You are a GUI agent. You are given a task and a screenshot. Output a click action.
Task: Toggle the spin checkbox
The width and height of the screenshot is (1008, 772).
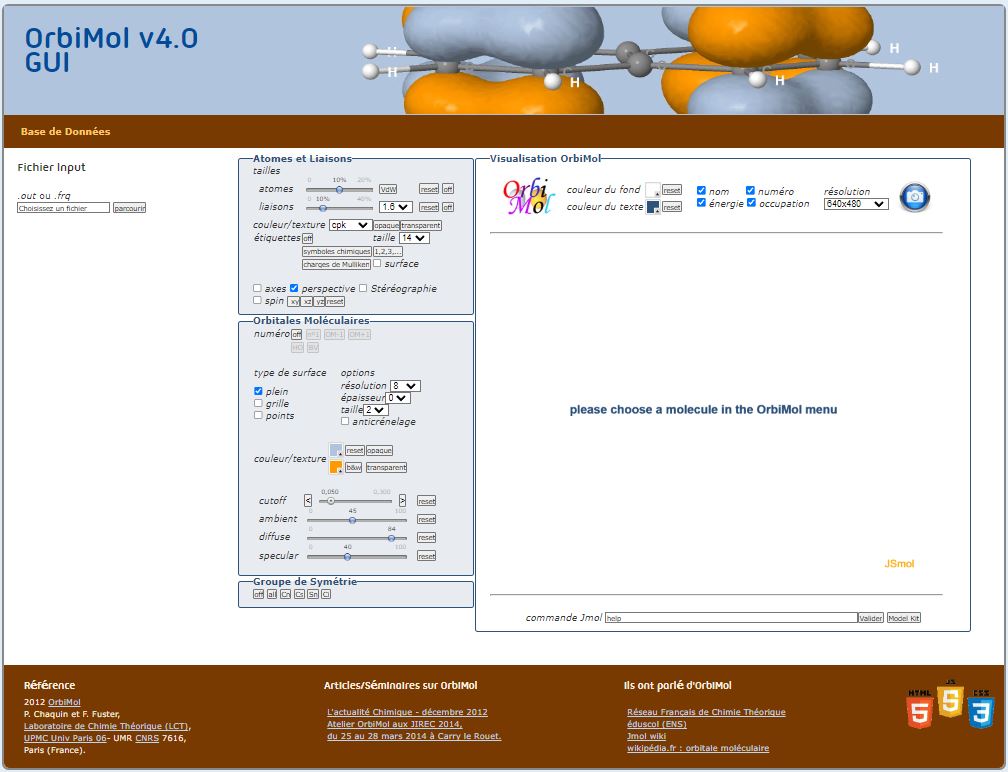coord(257,300)
